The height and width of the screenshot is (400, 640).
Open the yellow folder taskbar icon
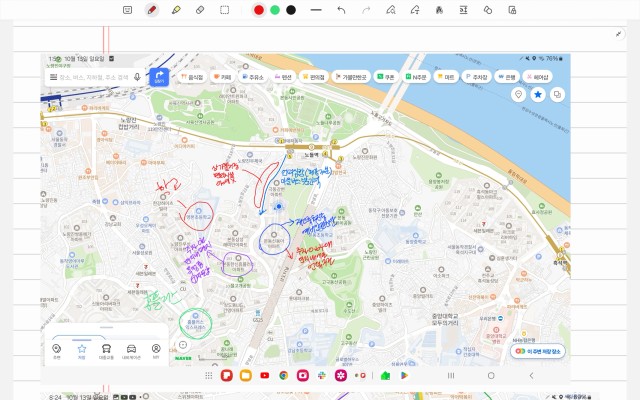(x=246, y=376)
